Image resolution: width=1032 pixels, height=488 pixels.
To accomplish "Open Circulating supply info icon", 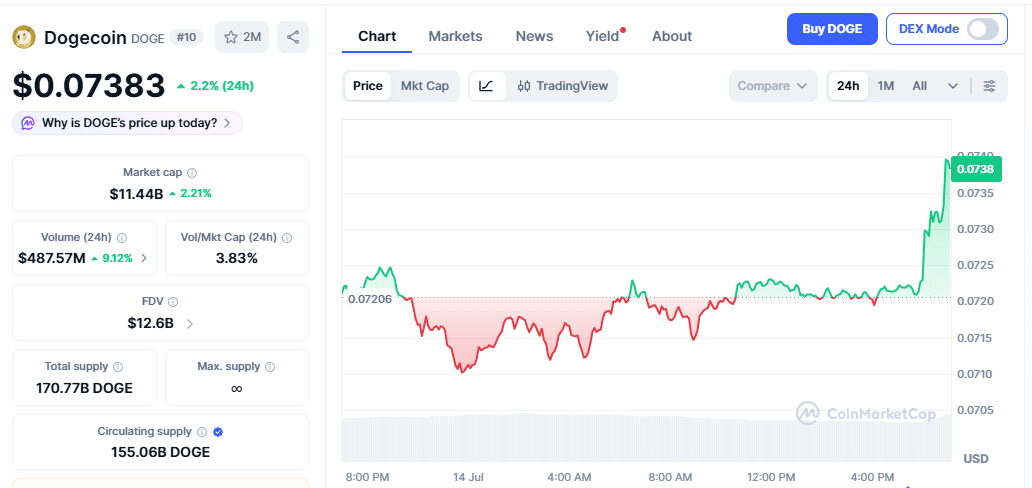I will click(x=202, y=432).
